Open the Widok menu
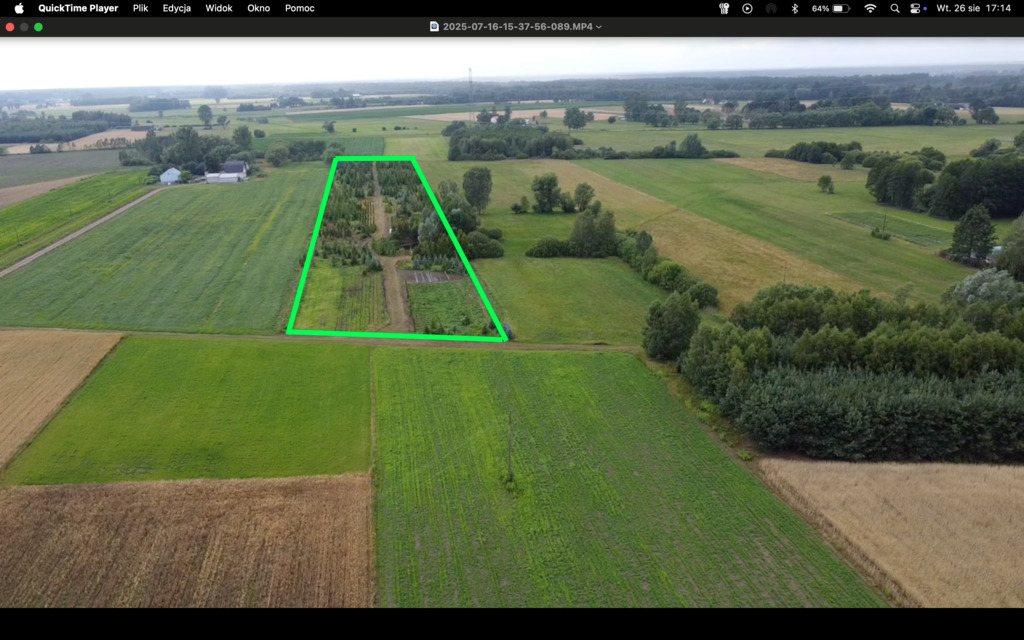Image resolution: width=1024 pixels, height=640 pixels. point(218,8)
